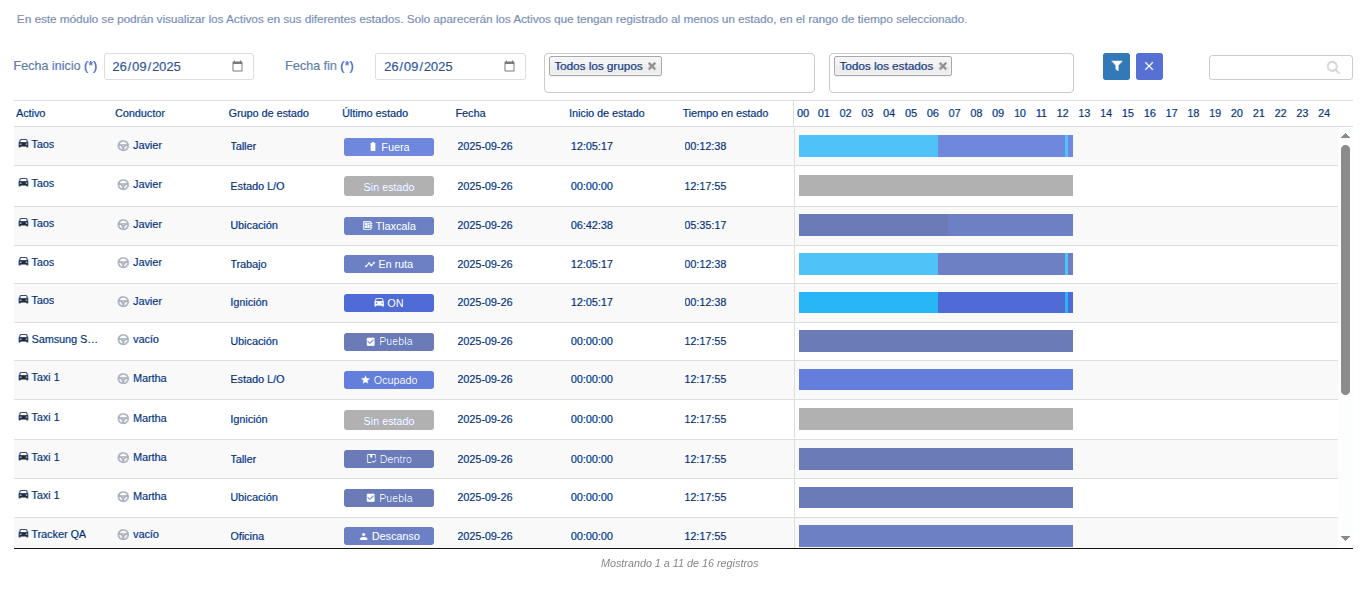The width and height of the screenshot is (1366, 603).
Task: Sort by Tiempo en estado column header
Action: tap(726, 113)
